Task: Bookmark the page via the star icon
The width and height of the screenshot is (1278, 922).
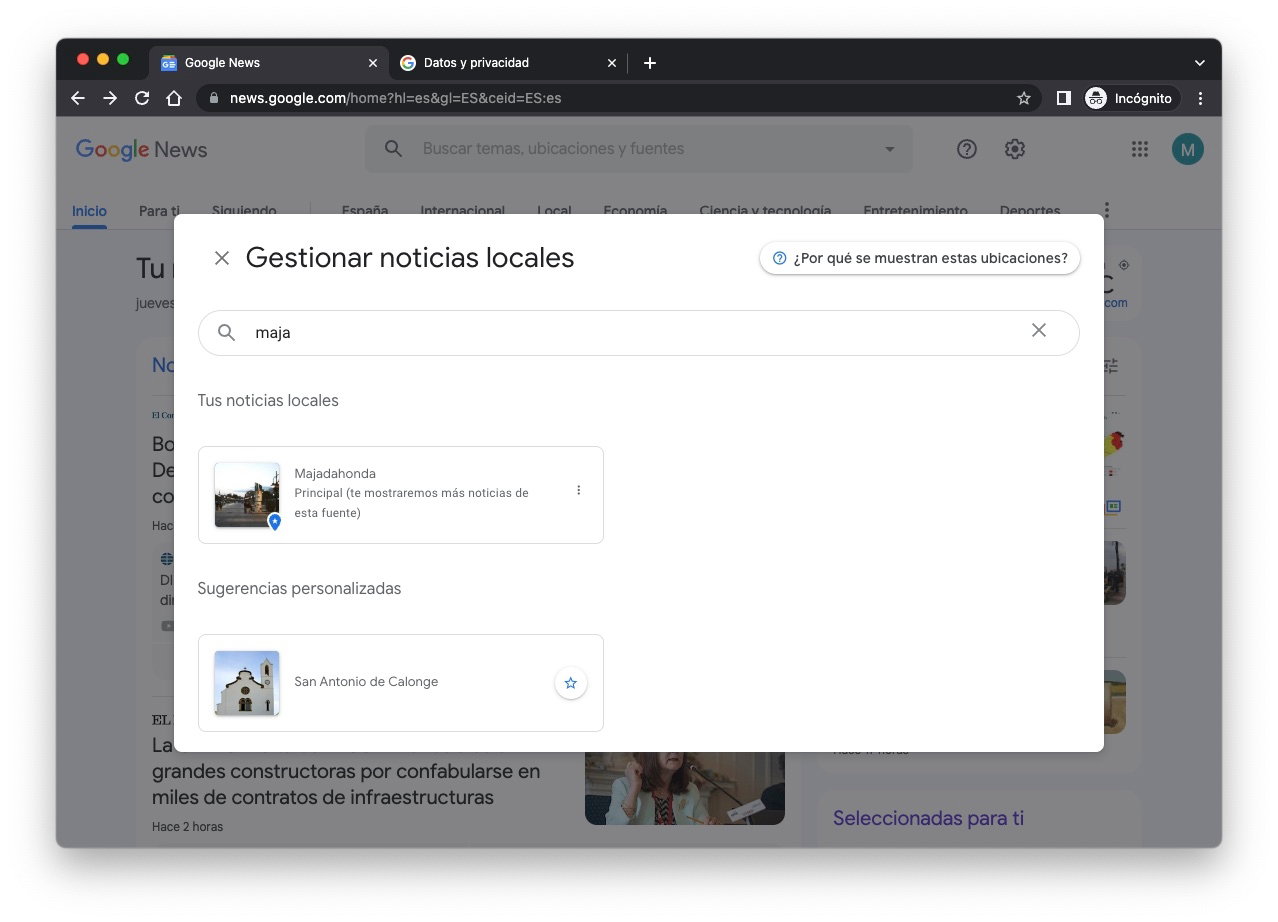Action: click(x=1023, y=98)
